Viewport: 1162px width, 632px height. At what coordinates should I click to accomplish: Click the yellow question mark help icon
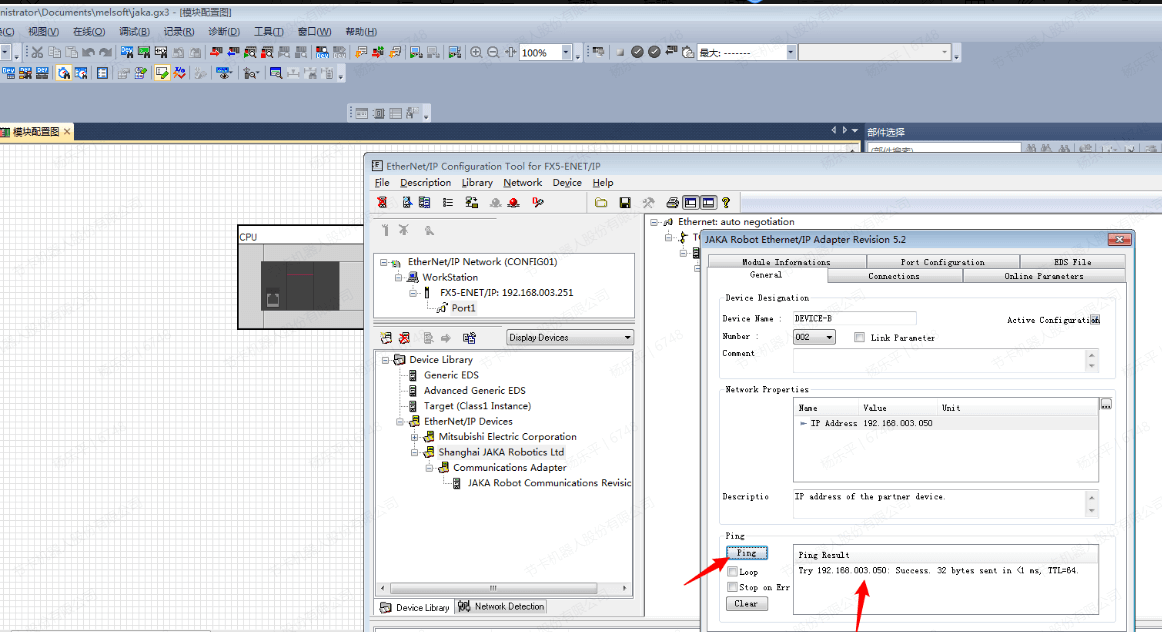(x=726, y=202)
